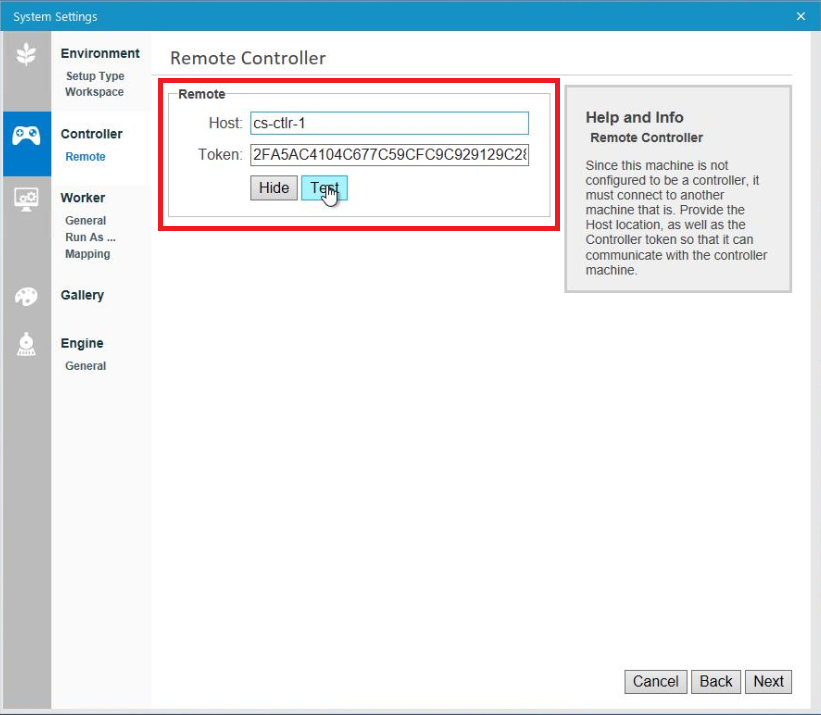Click the Engine train icon
The height and width of the screenshot is (715, 821).
[x=27, y=344]
